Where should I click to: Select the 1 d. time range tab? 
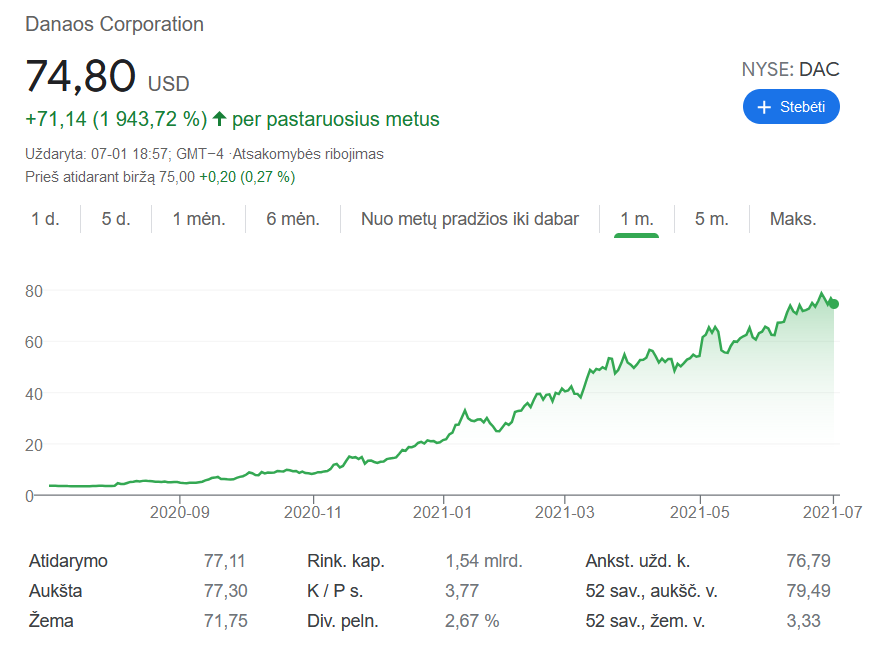45,219
